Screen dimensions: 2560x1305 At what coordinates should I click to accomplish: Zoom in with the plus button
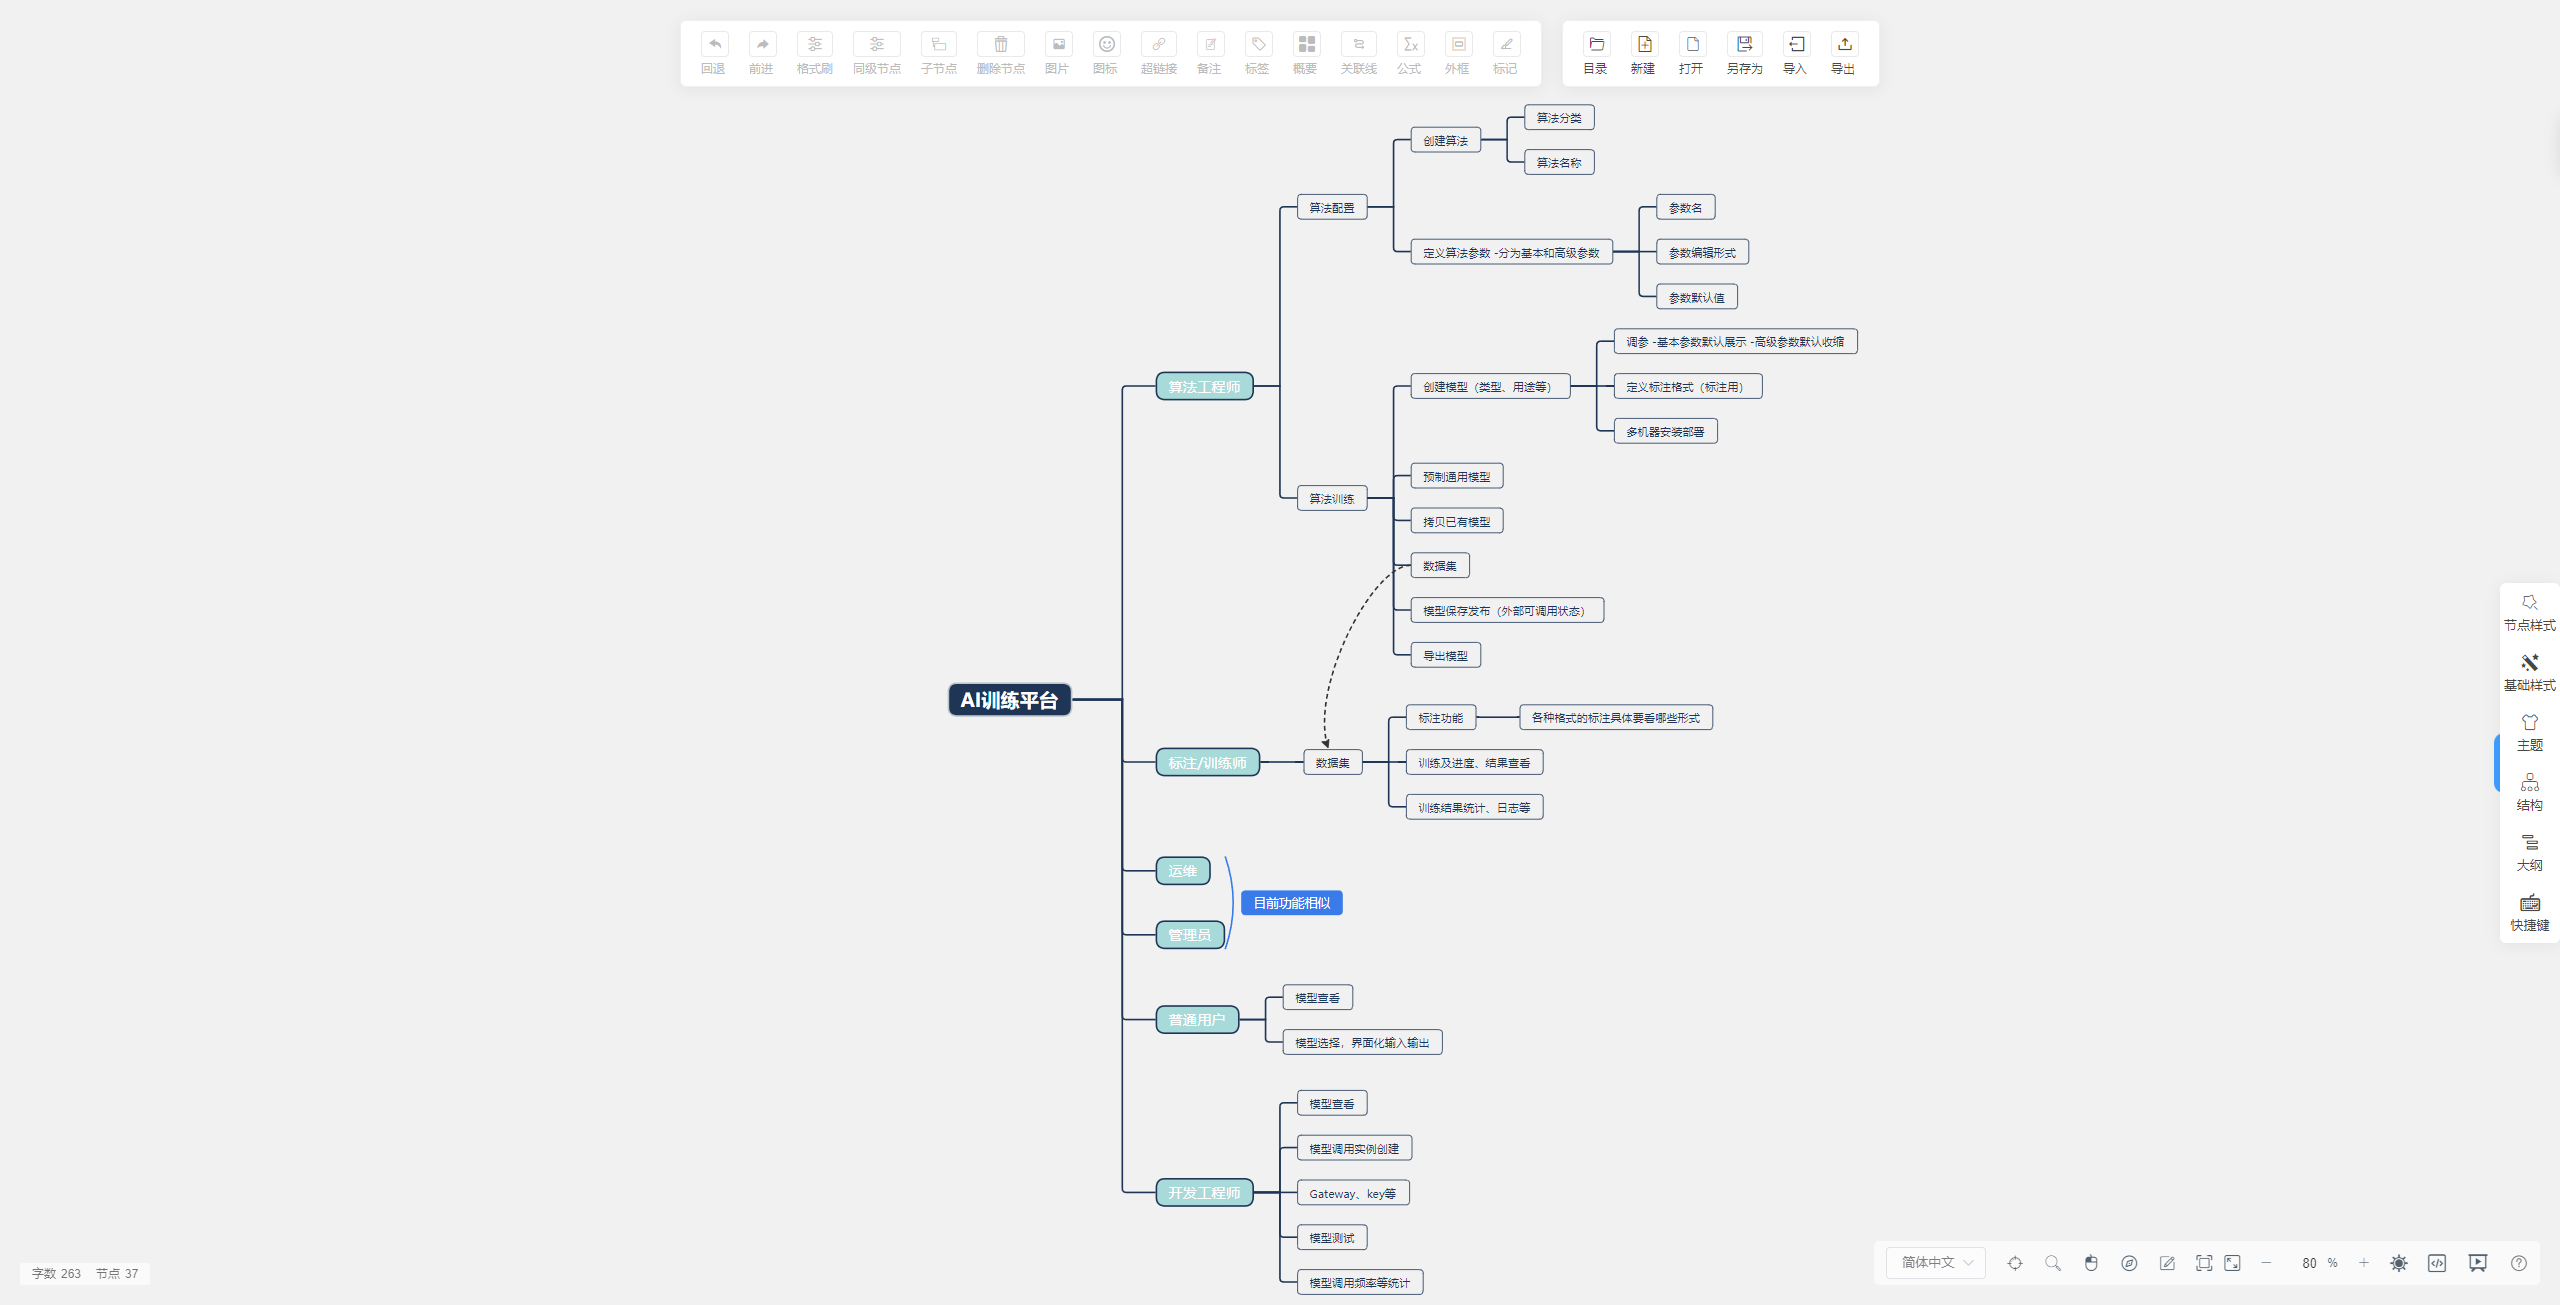point(2364,1263)
